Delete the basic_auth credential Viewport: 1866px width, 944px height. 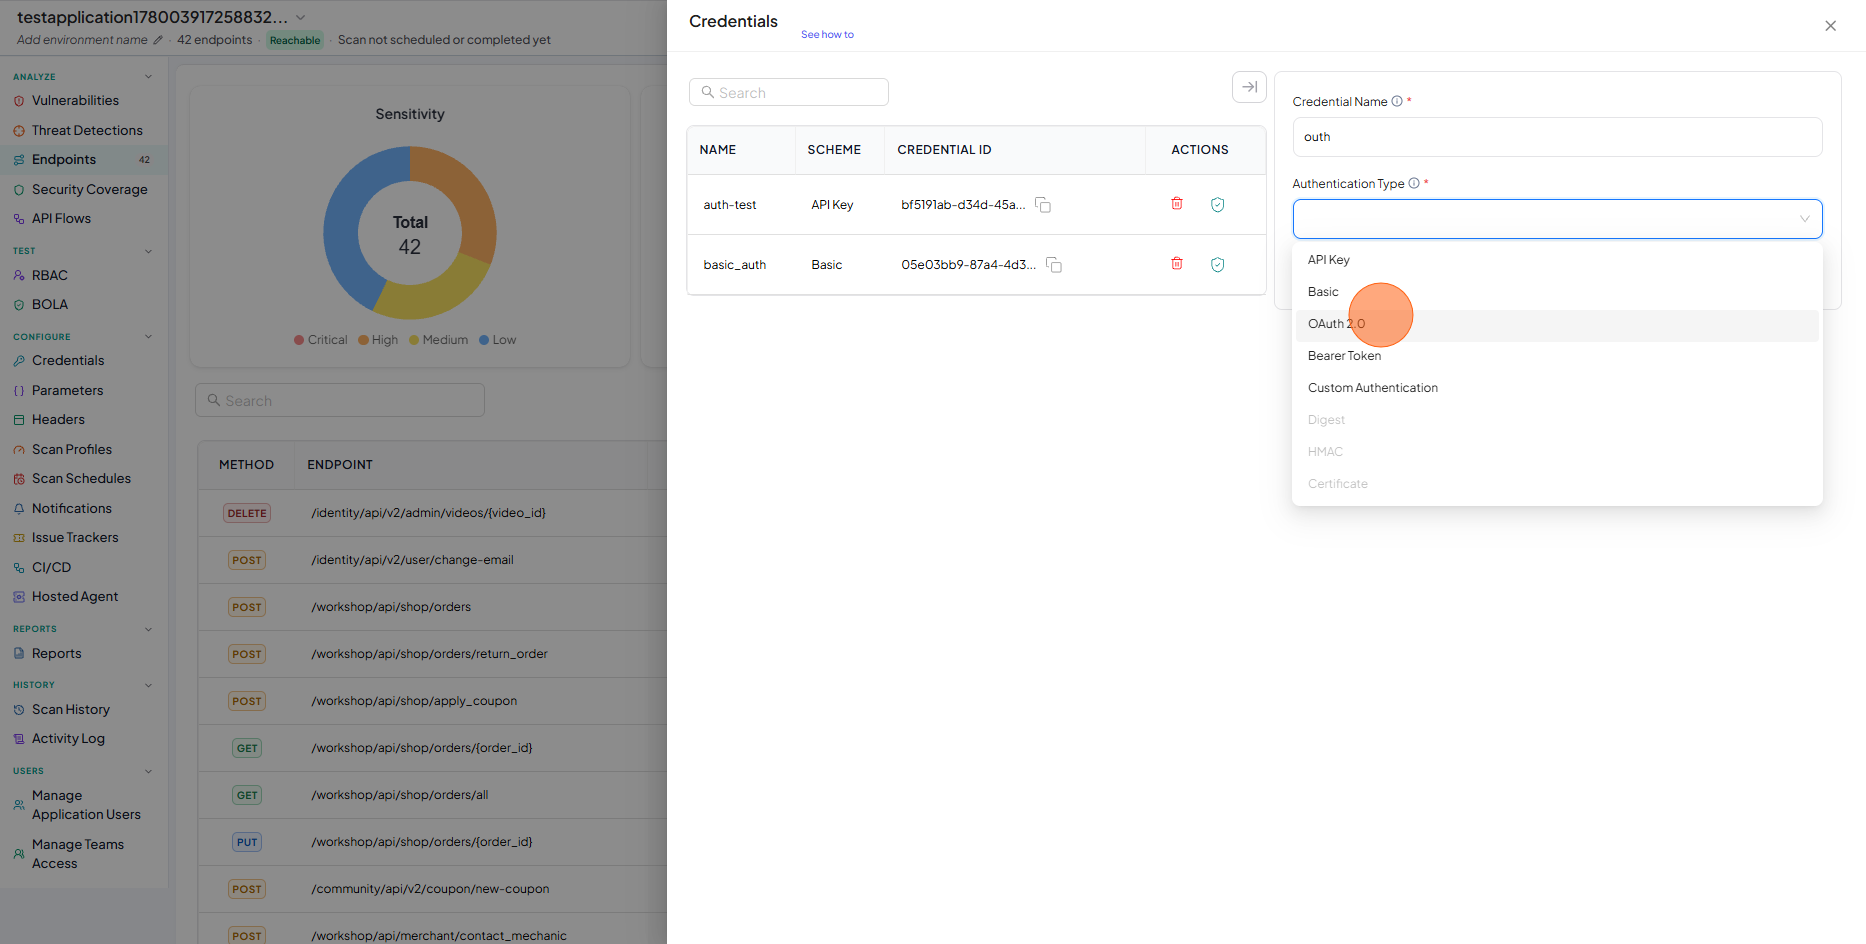click(x=1177, y=264)
